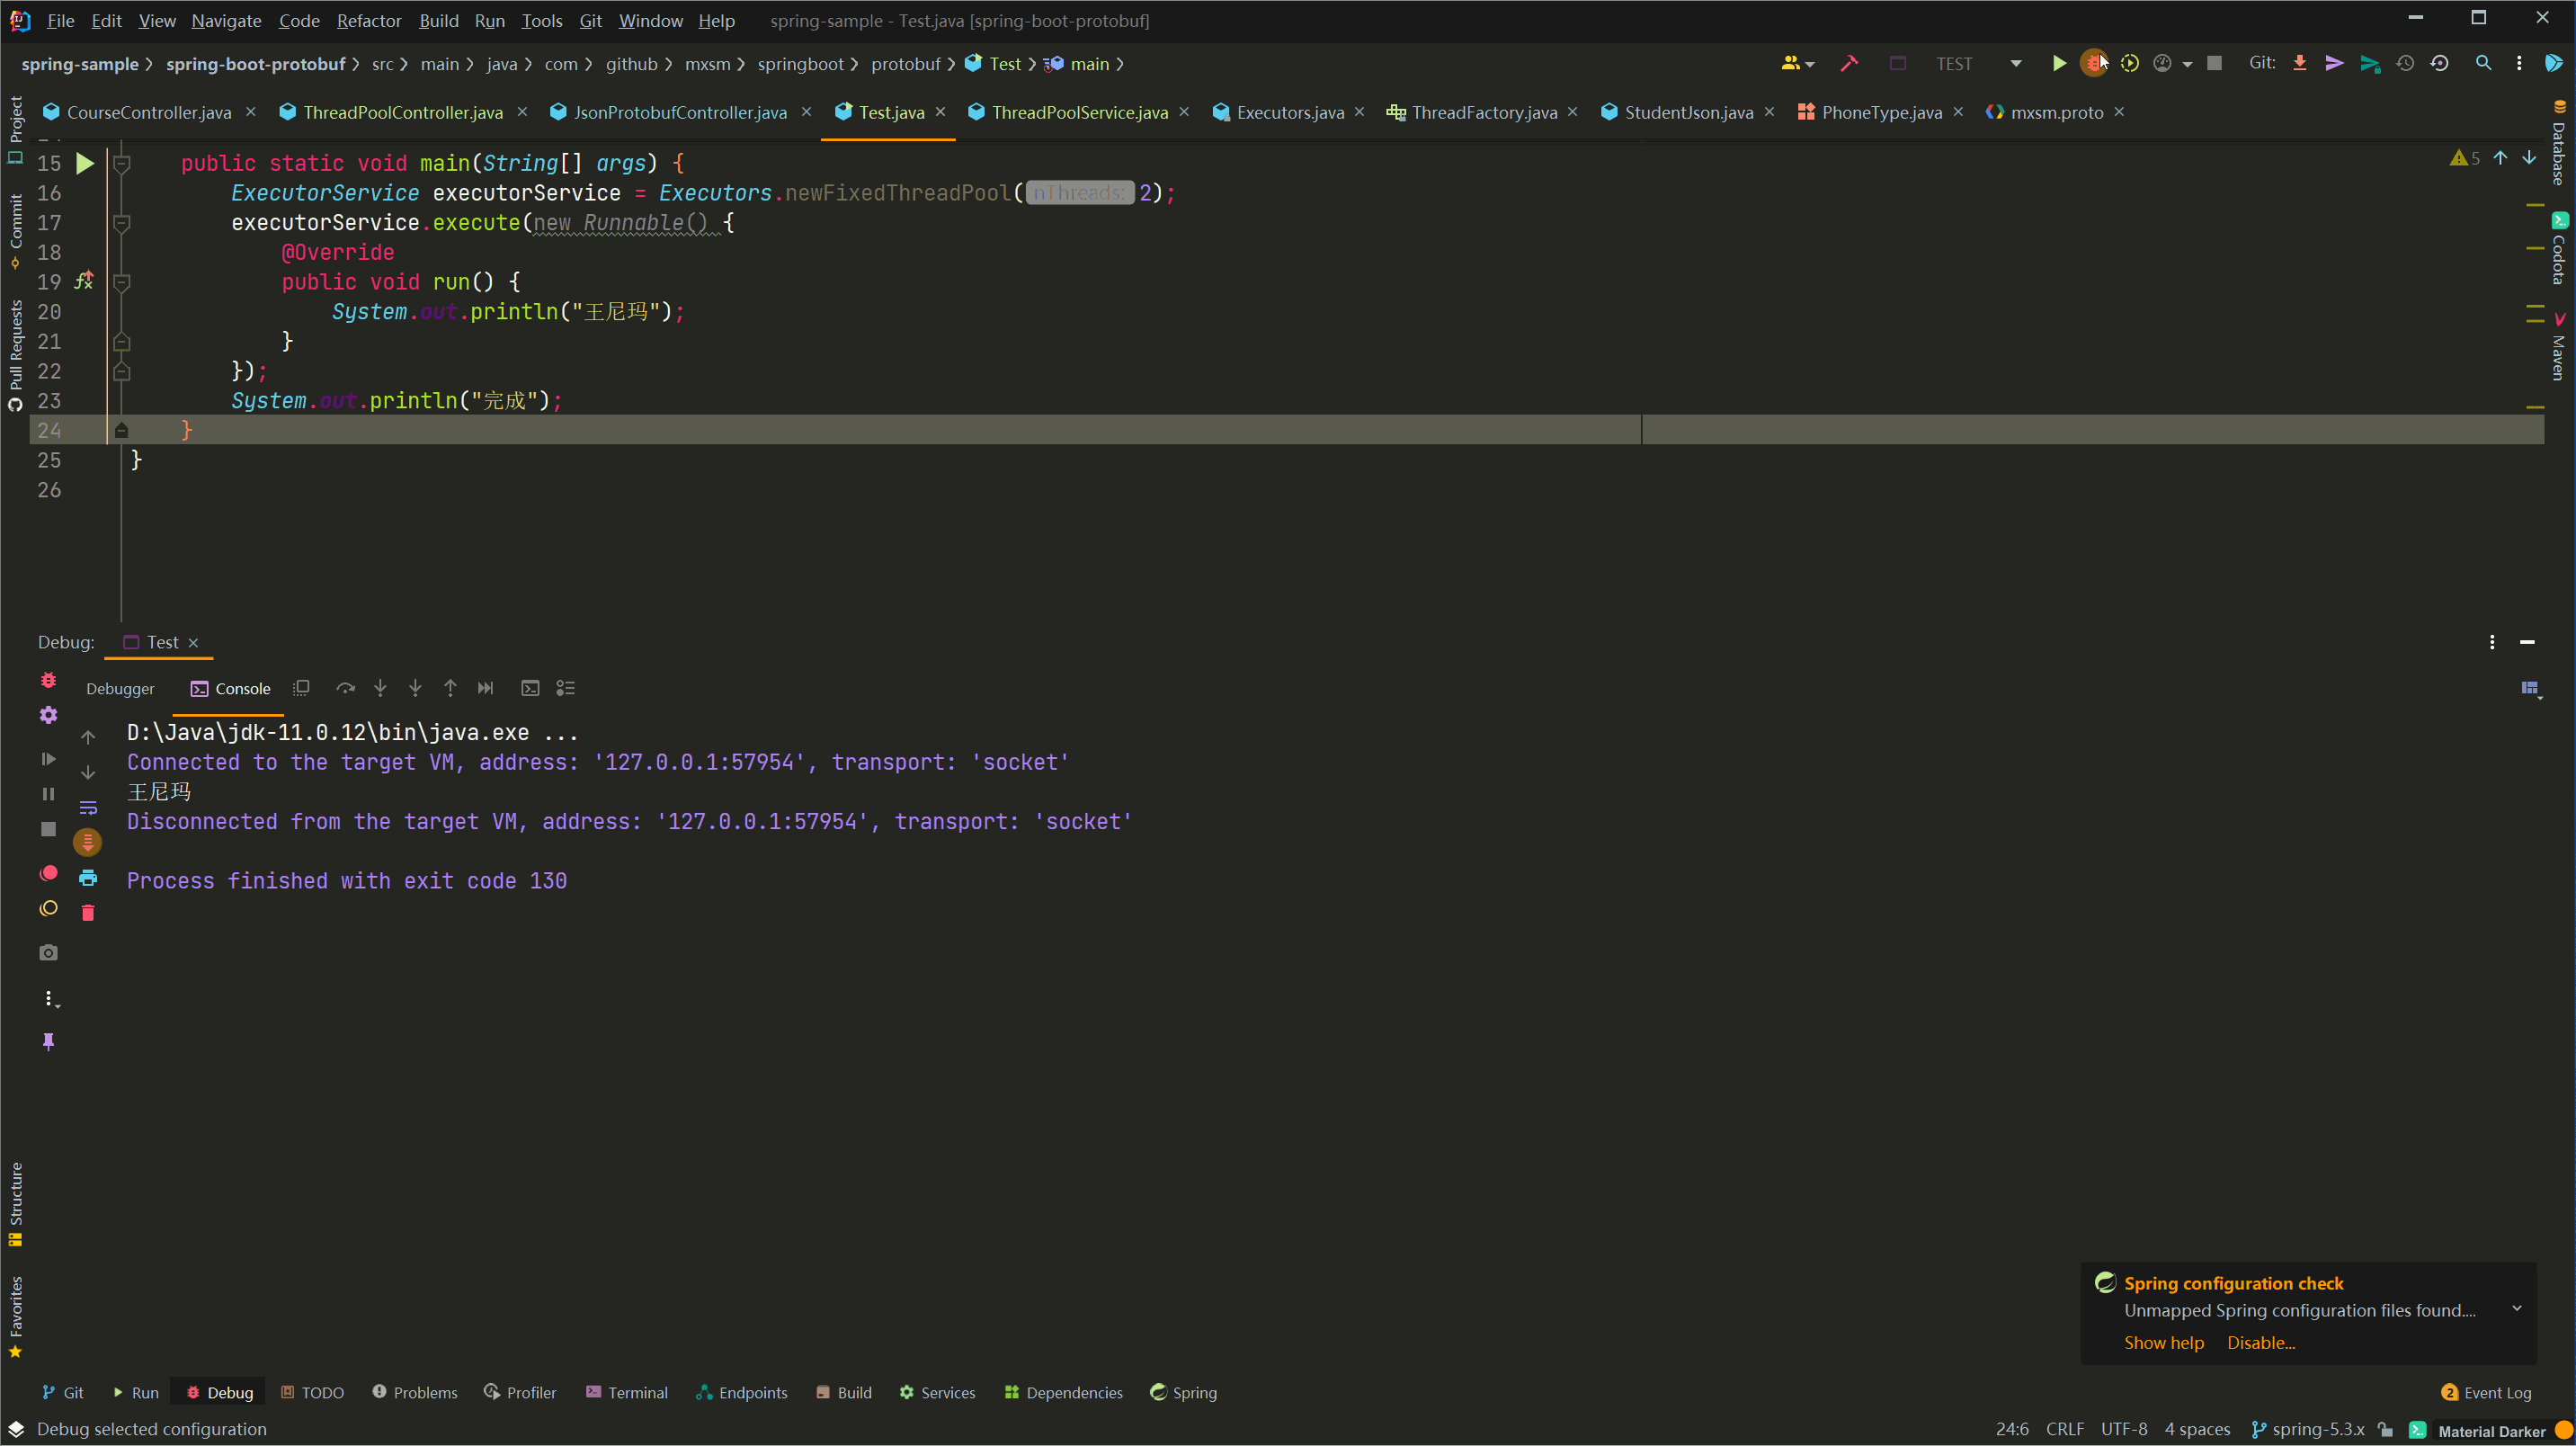Open the Search Everywhere magnifier icon

2483,64
